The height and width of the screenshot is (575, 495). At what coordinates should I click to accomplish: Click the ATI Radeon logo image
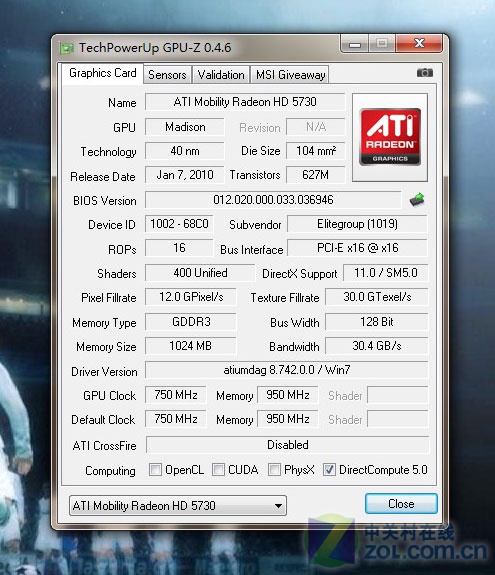pyautogui.click(x=390, y=137)
